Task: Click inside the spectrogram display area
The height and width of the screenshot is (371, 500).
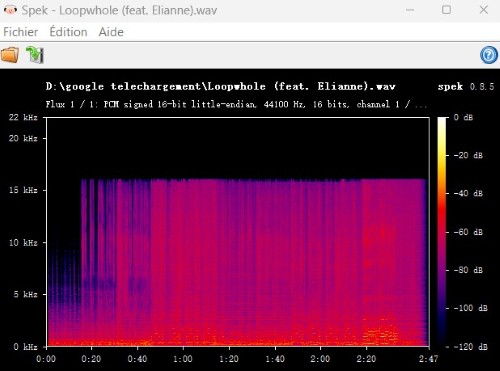Action: tap(238, 232)
